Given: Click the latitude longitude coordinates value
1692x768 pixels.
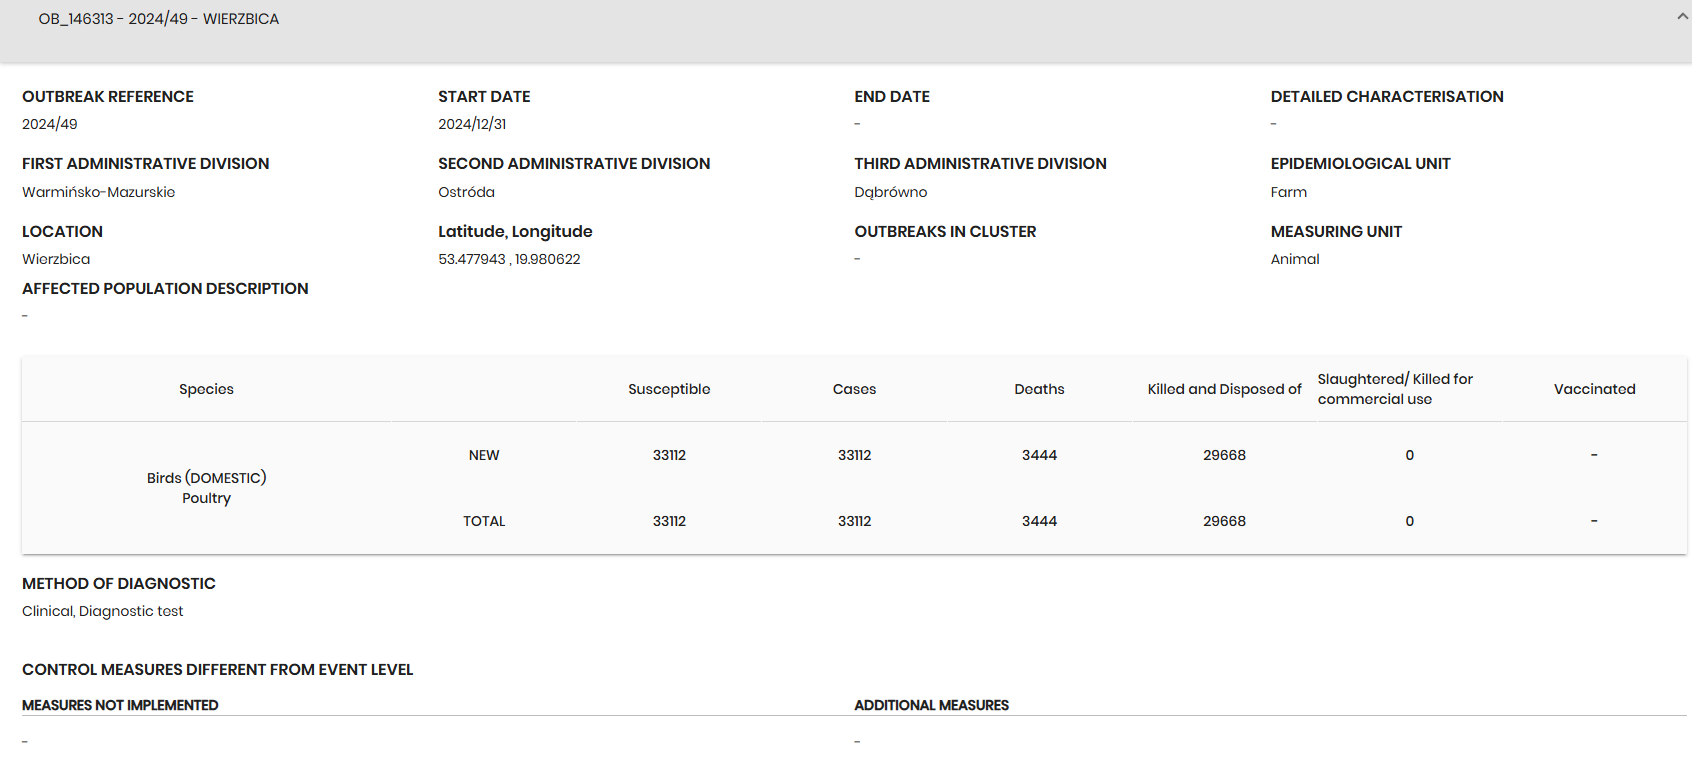Looking at the screenshot, I should (x=509, y=259).
